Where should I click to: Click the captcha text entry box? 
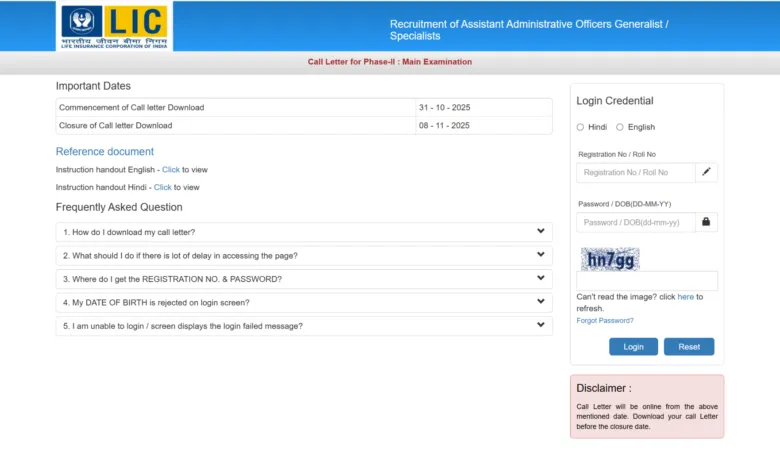647,281
